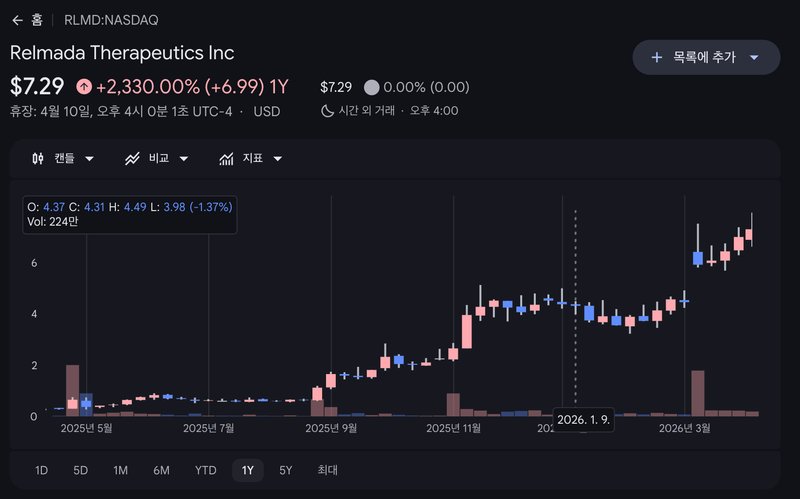
Task: Click the pink up-arrow change indicator
Action: 83,87
